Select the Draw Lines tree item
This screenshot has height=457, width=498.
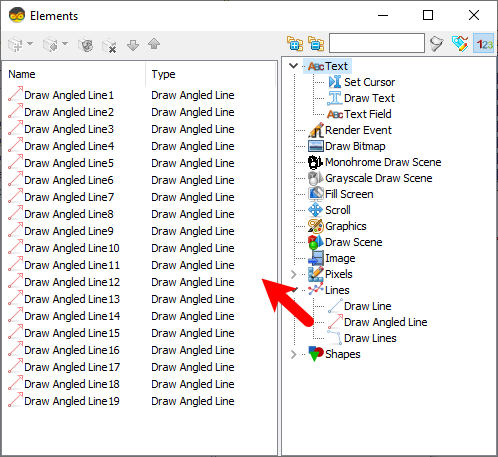370,338
